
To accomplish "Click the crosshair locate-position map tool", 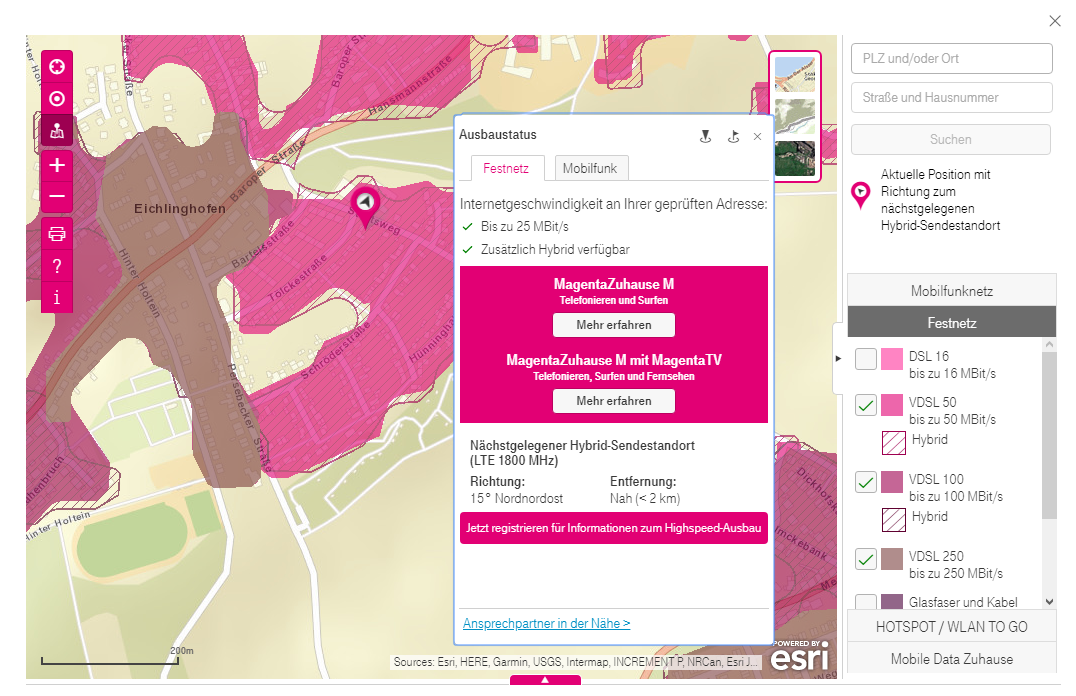I will pyautogui.click(x=57, y=67).
